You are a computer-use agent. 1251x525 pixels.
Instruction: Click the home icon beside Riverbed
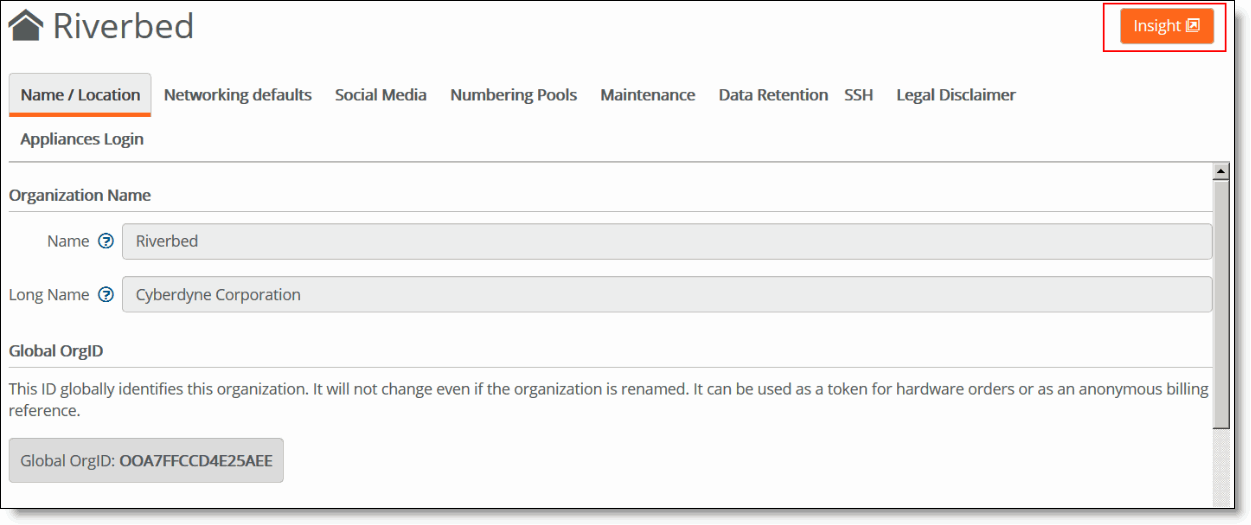point(26,26)
